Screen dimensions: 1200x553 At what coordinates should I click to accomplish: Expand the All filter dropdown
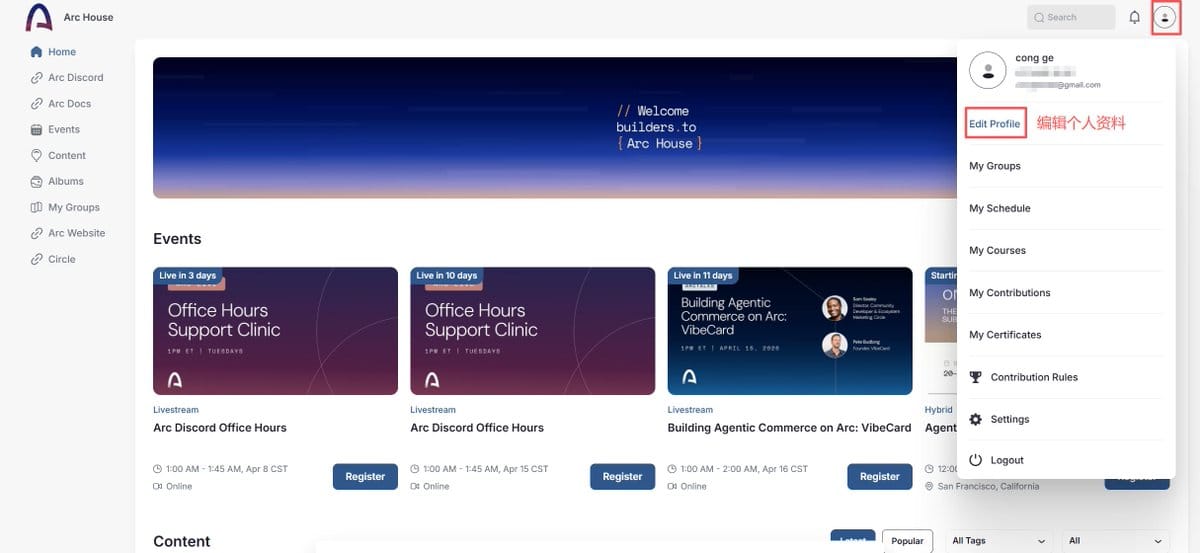[x=1115, y=541]
